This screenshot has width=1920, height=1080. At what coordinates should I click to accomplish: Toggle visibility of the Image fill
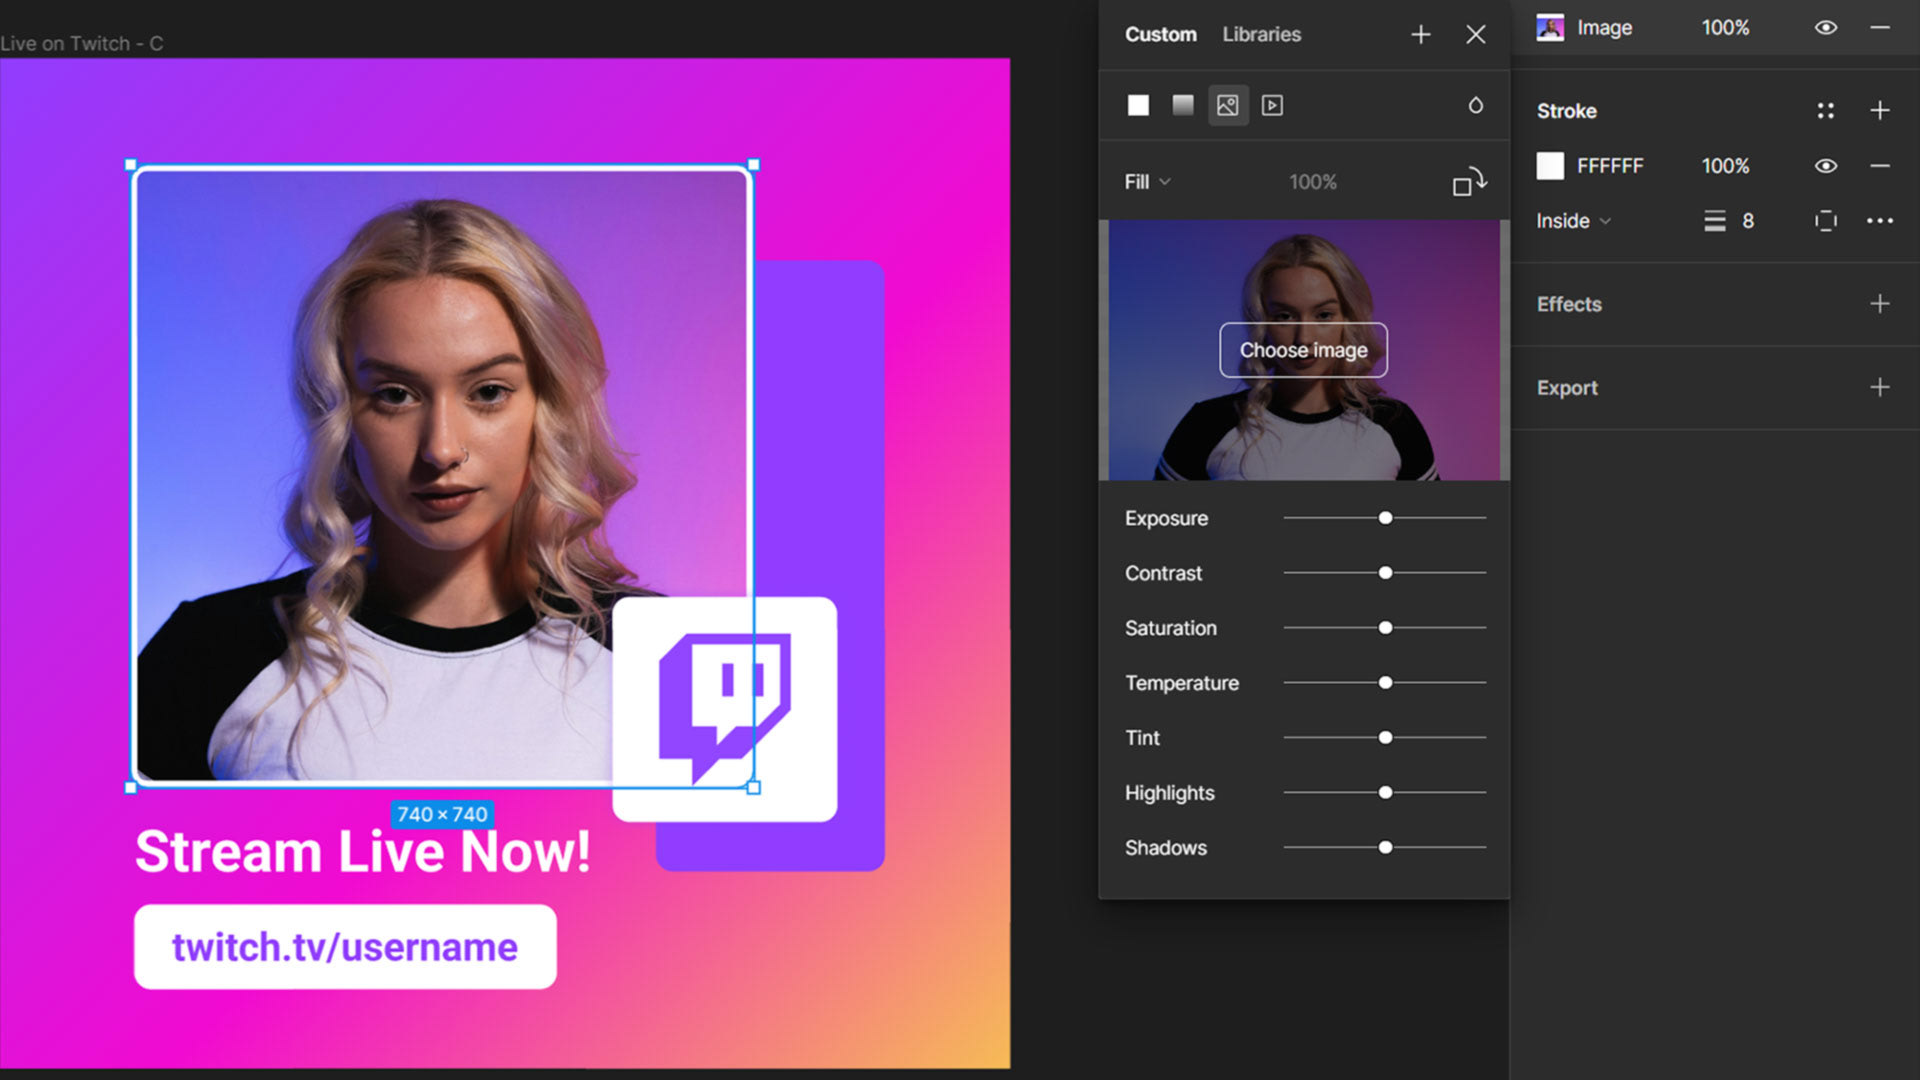click(1825, 28)
